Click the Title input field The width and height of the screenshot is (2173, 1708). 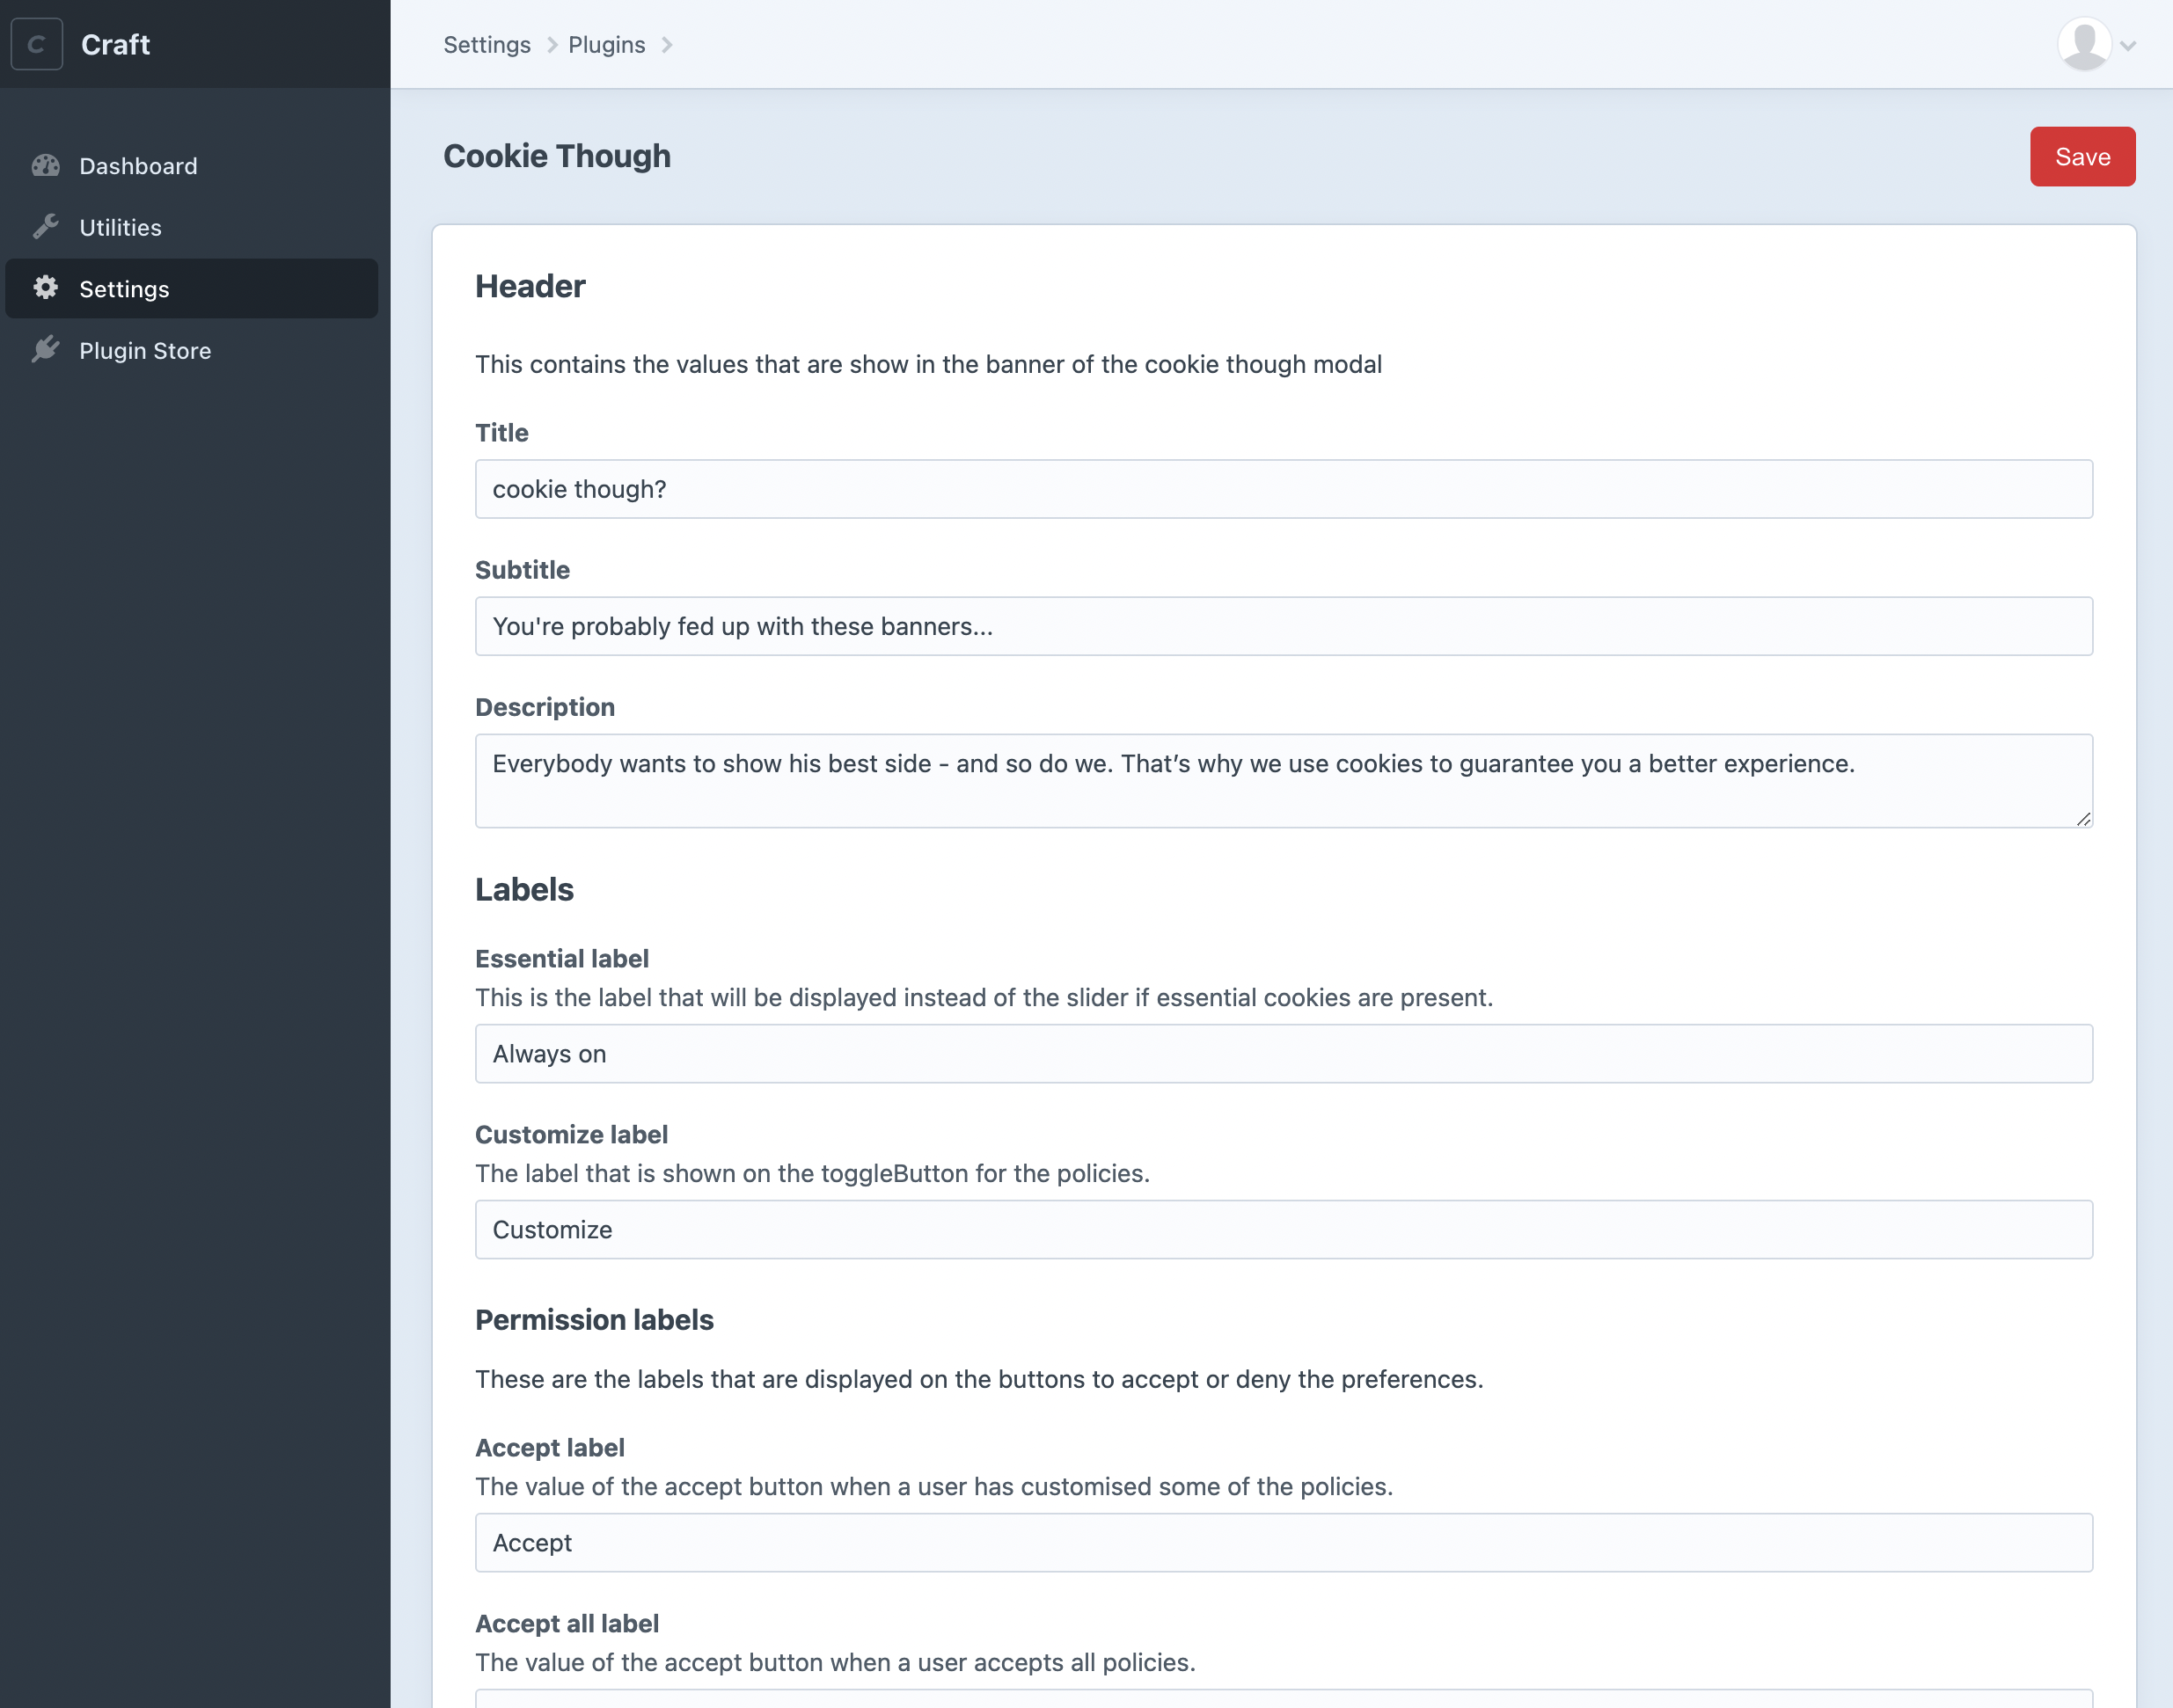(1283, 489)
